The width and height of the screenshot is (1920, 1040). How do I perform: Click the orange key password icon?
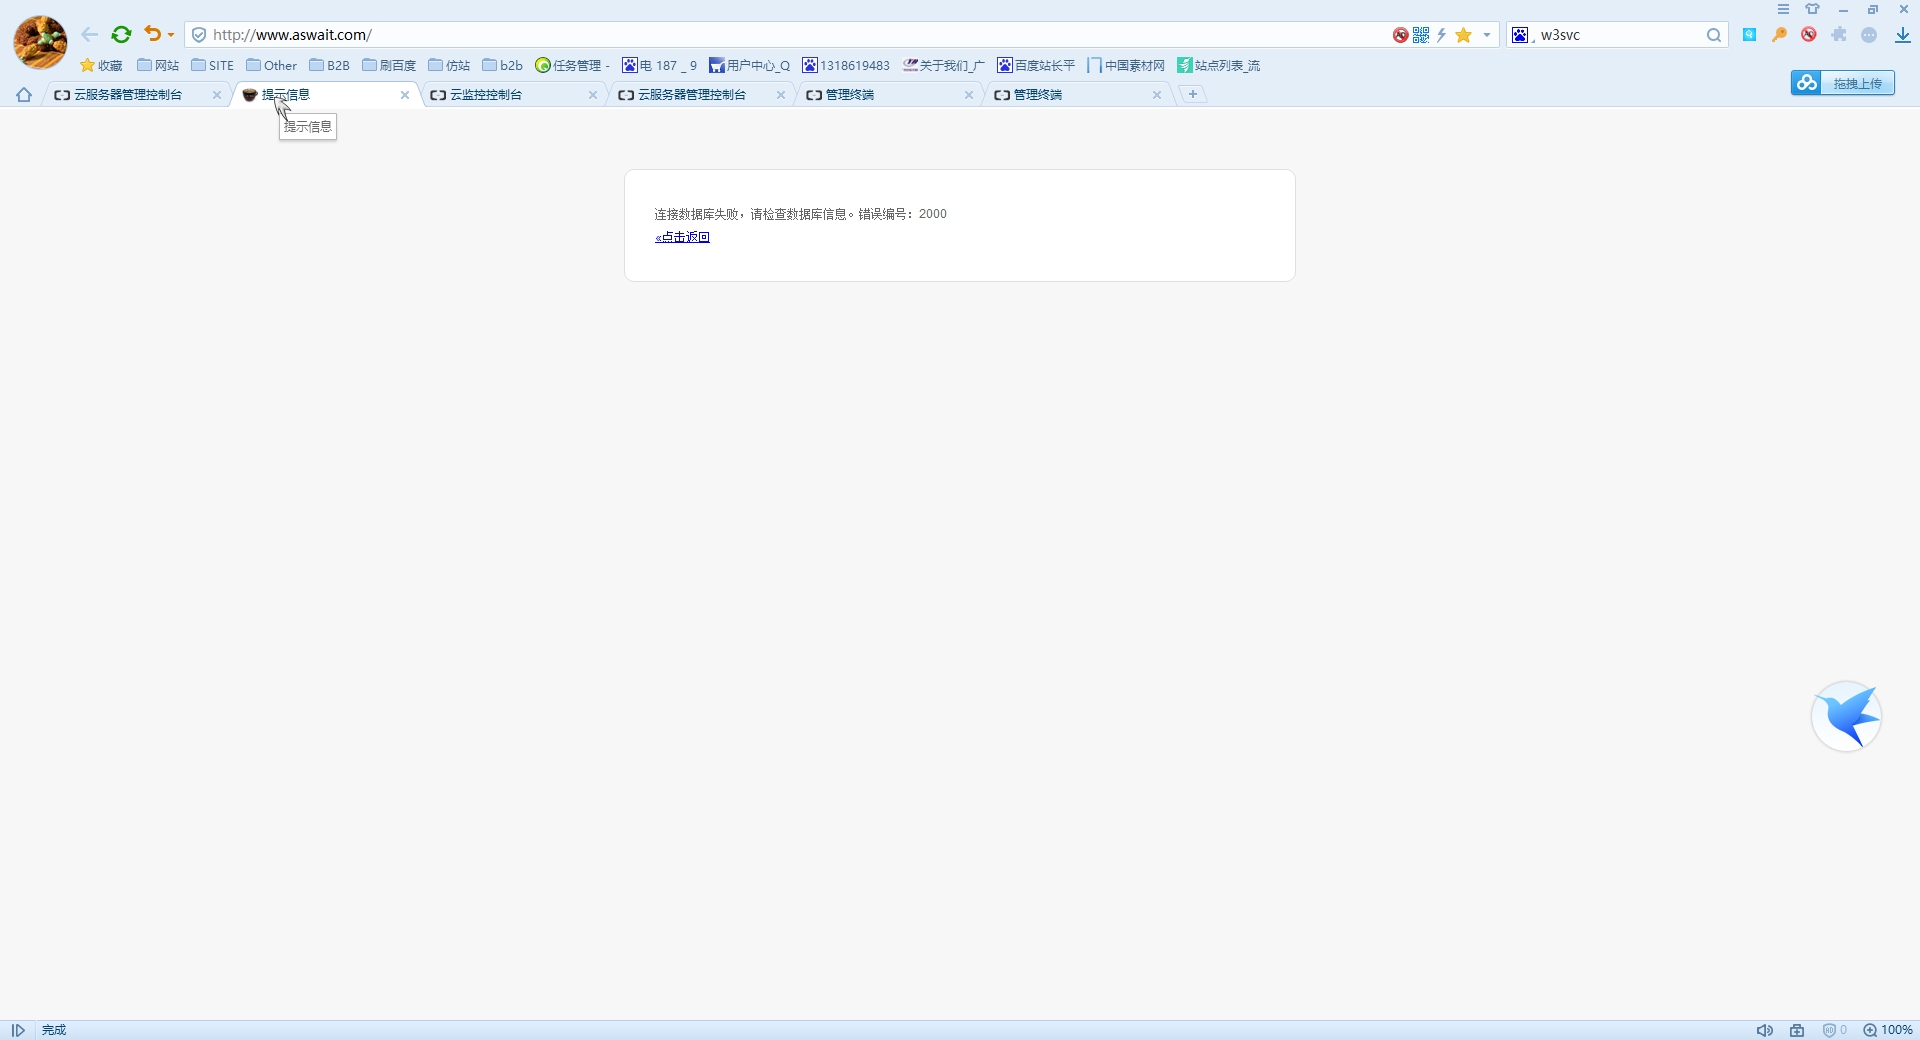[x=1779, y=35]
